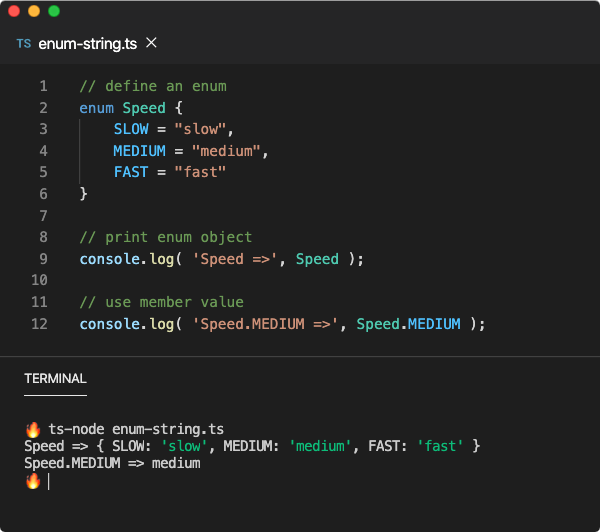
Task: Click the FAST member name
Action: (x=131, y=172)
